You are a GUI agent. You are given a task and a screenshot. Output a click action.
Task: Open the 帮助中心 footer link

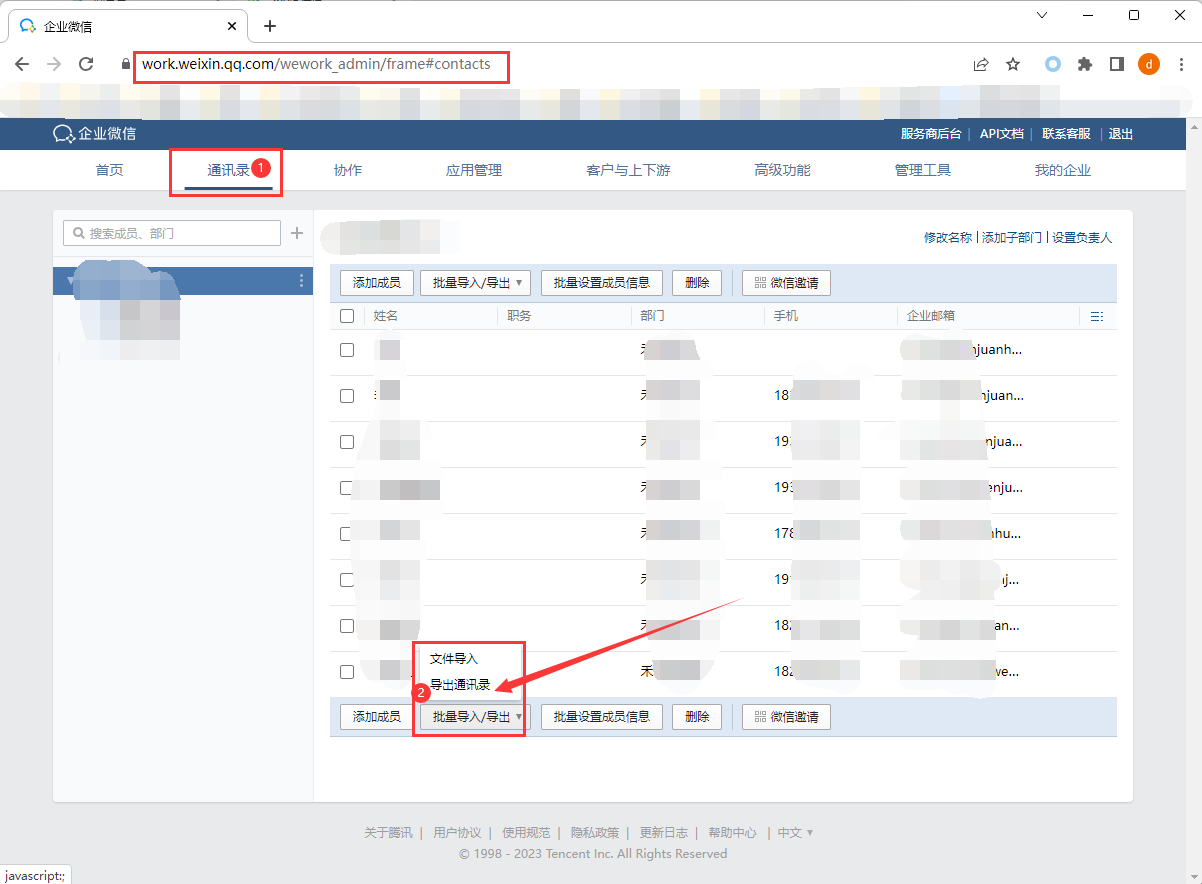click(x=732, y=832)
